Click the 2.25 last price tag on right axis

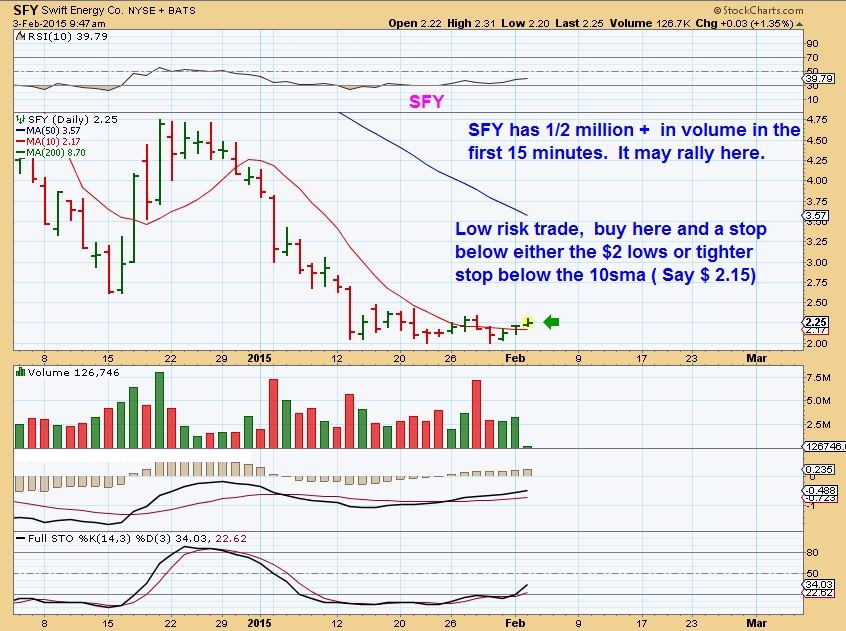tap(816, 322)
